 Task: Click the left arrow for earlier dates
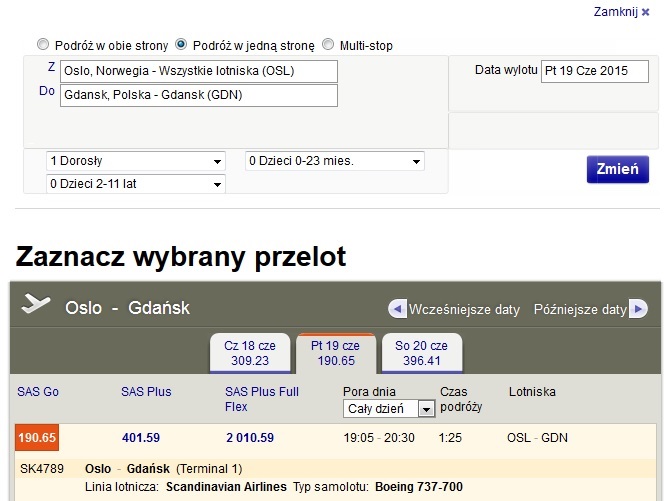(397, 309)
